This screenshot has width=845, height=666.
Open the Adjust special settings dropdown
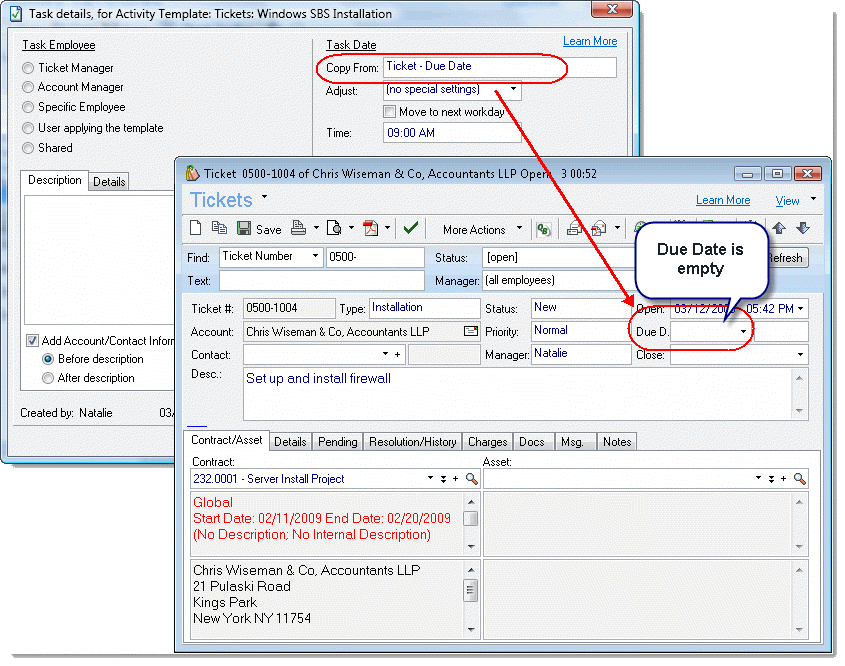[x=513, y=90]
